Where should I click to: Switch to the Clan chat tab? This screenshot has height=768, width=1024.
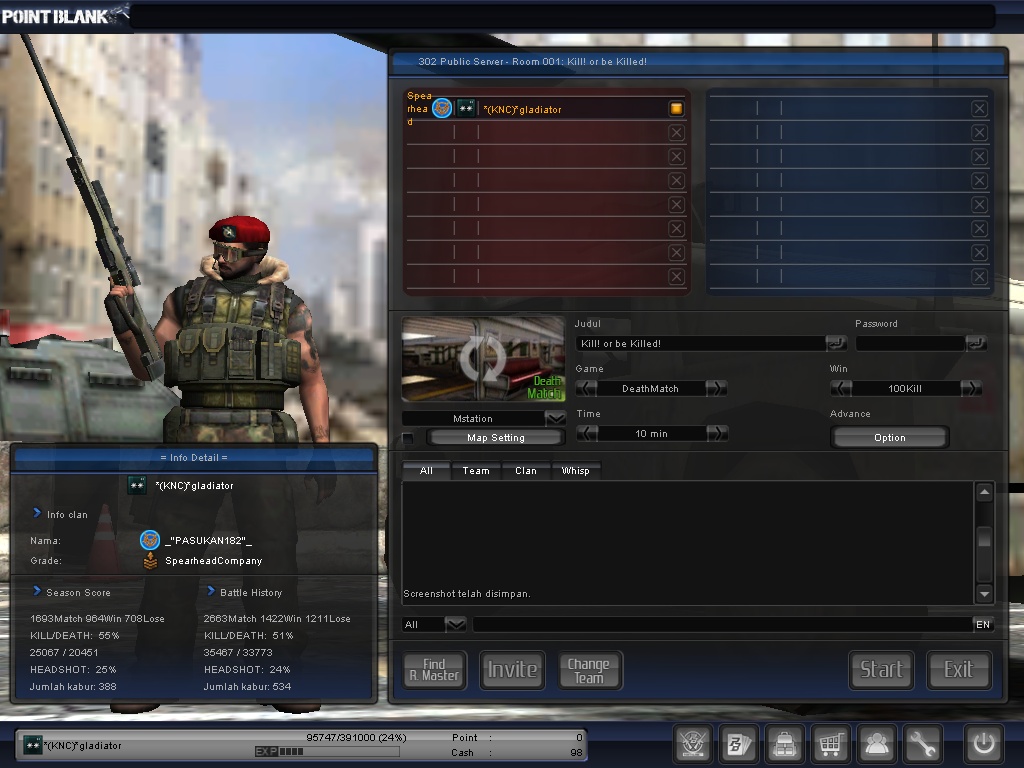(526, 470)
